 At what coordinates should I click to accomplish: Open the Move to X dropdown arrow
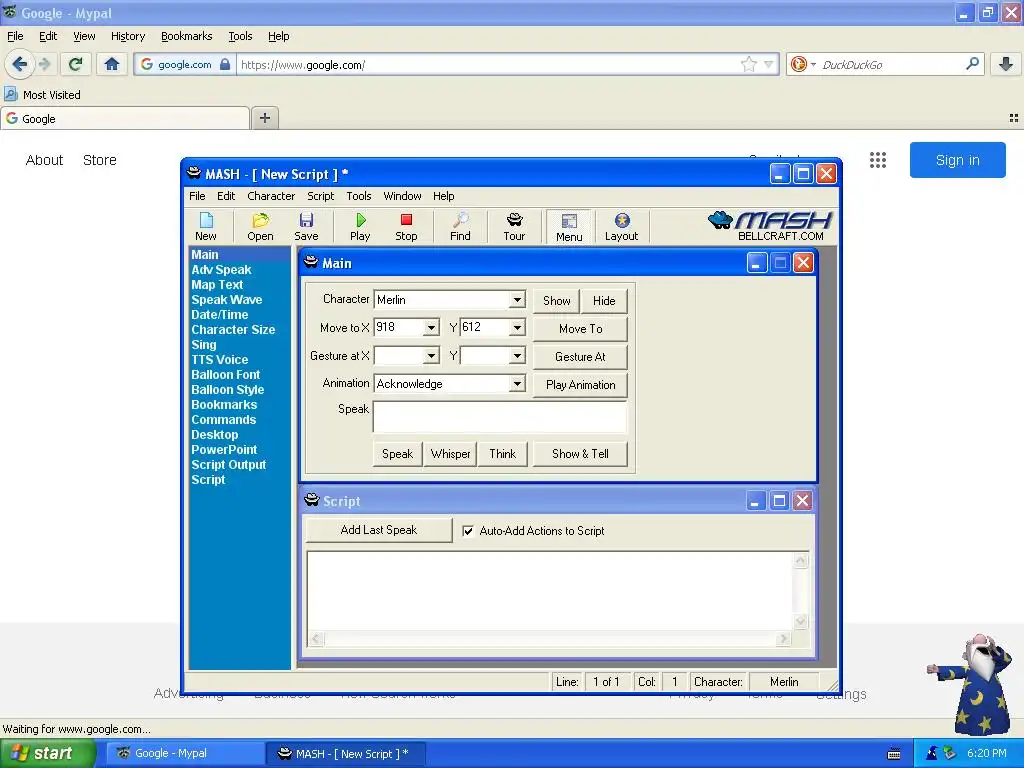coord(431,328)
